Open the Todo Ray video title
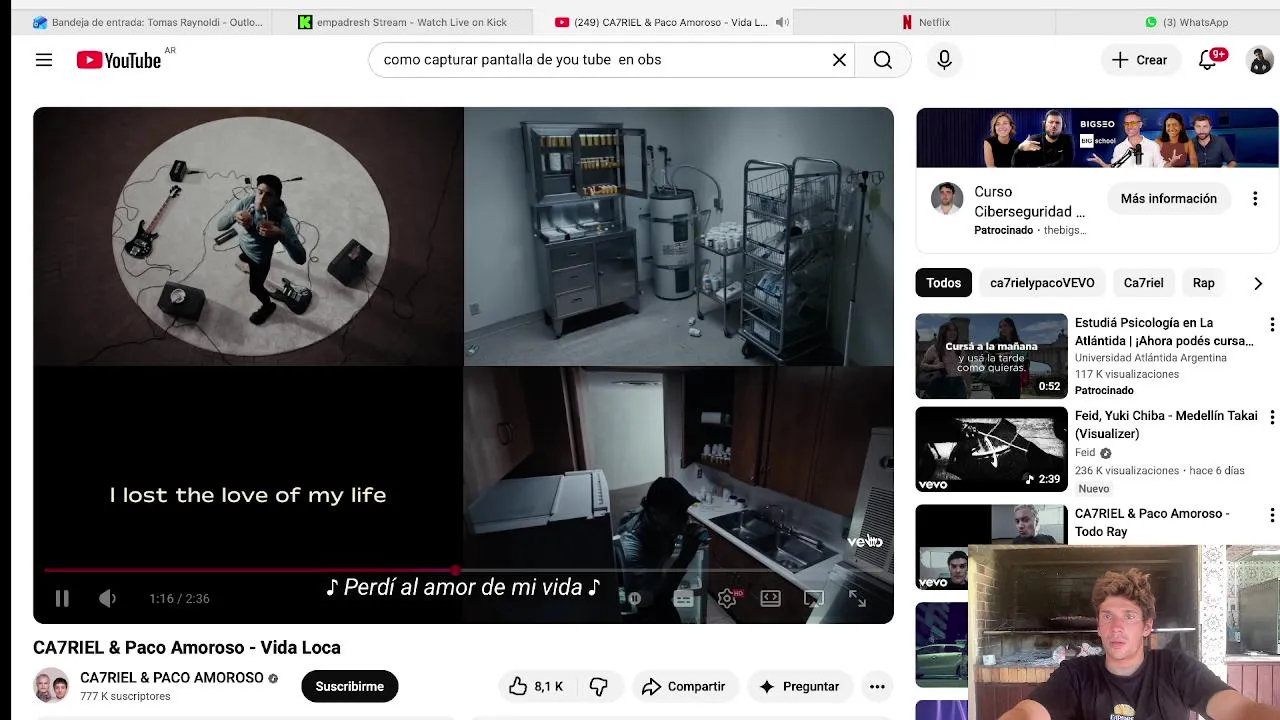 click(1152, 523)
